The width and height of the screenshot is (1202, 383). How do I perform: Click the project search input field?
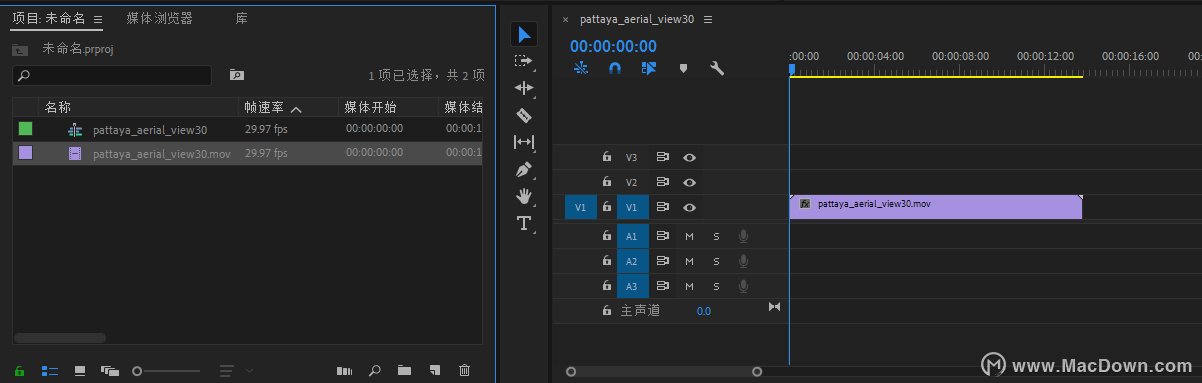point(112,75)
